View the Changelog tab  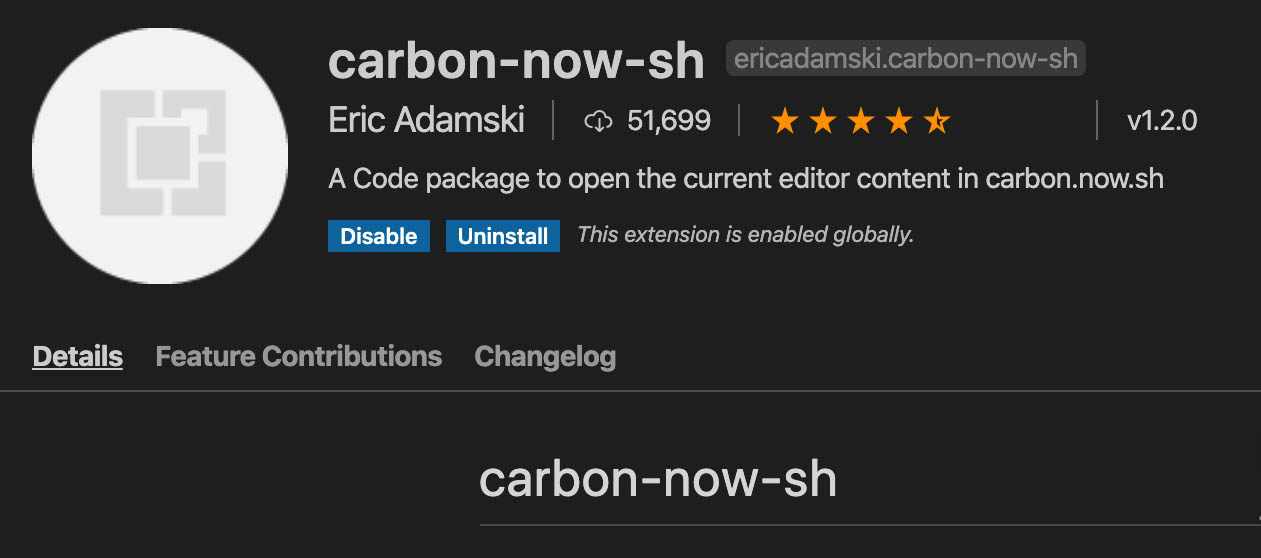tap(545, 356)
